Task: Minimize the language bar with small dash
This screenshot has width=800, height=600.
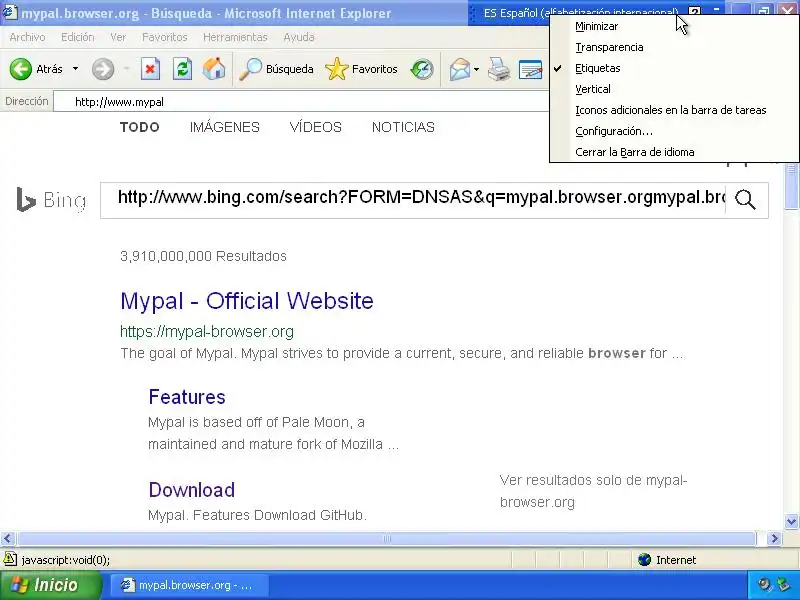Action: (716, 9)
